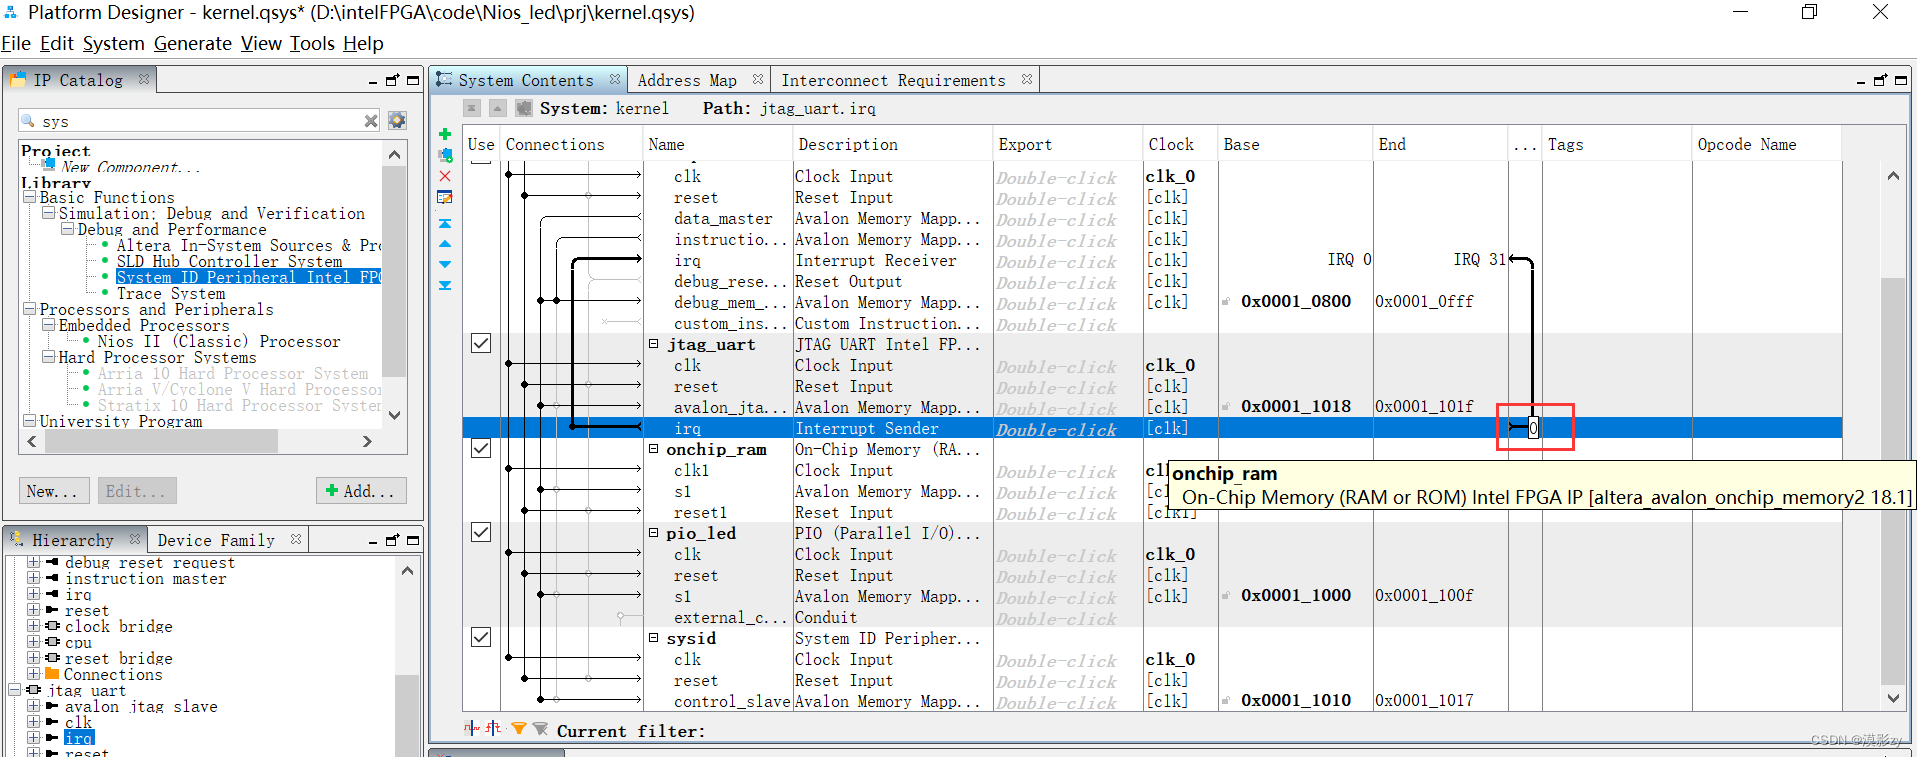Open the Help menu

(x=363, y=43)
